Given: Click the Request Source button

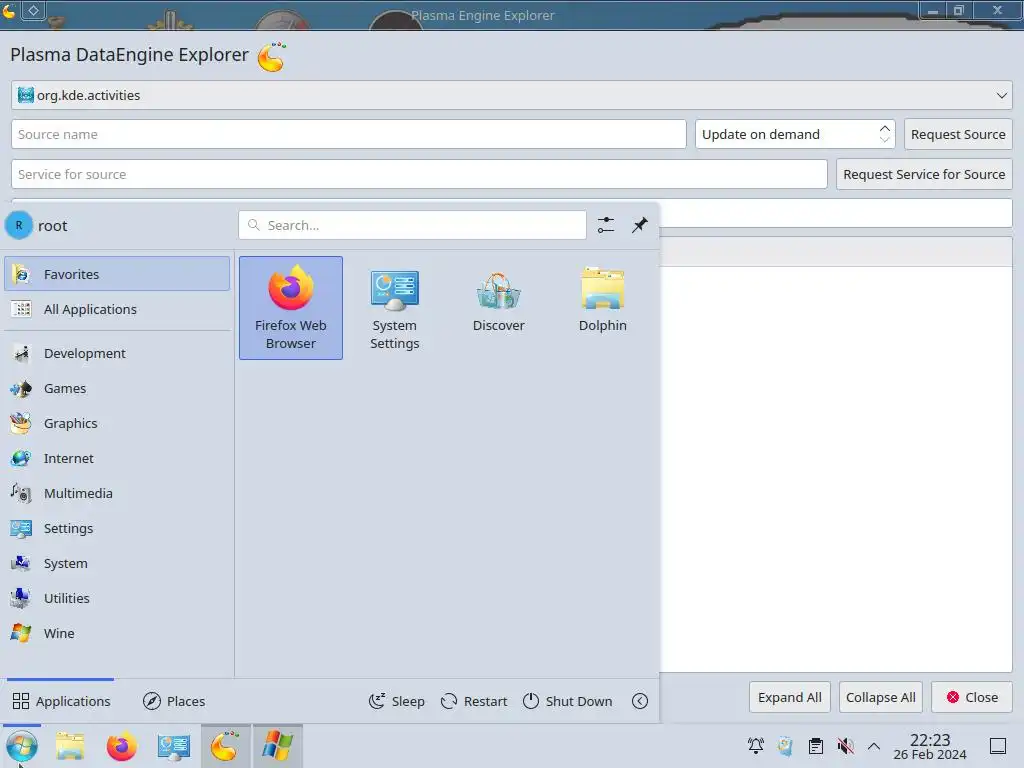Looking at the screenshot, I should coord(958,135).
